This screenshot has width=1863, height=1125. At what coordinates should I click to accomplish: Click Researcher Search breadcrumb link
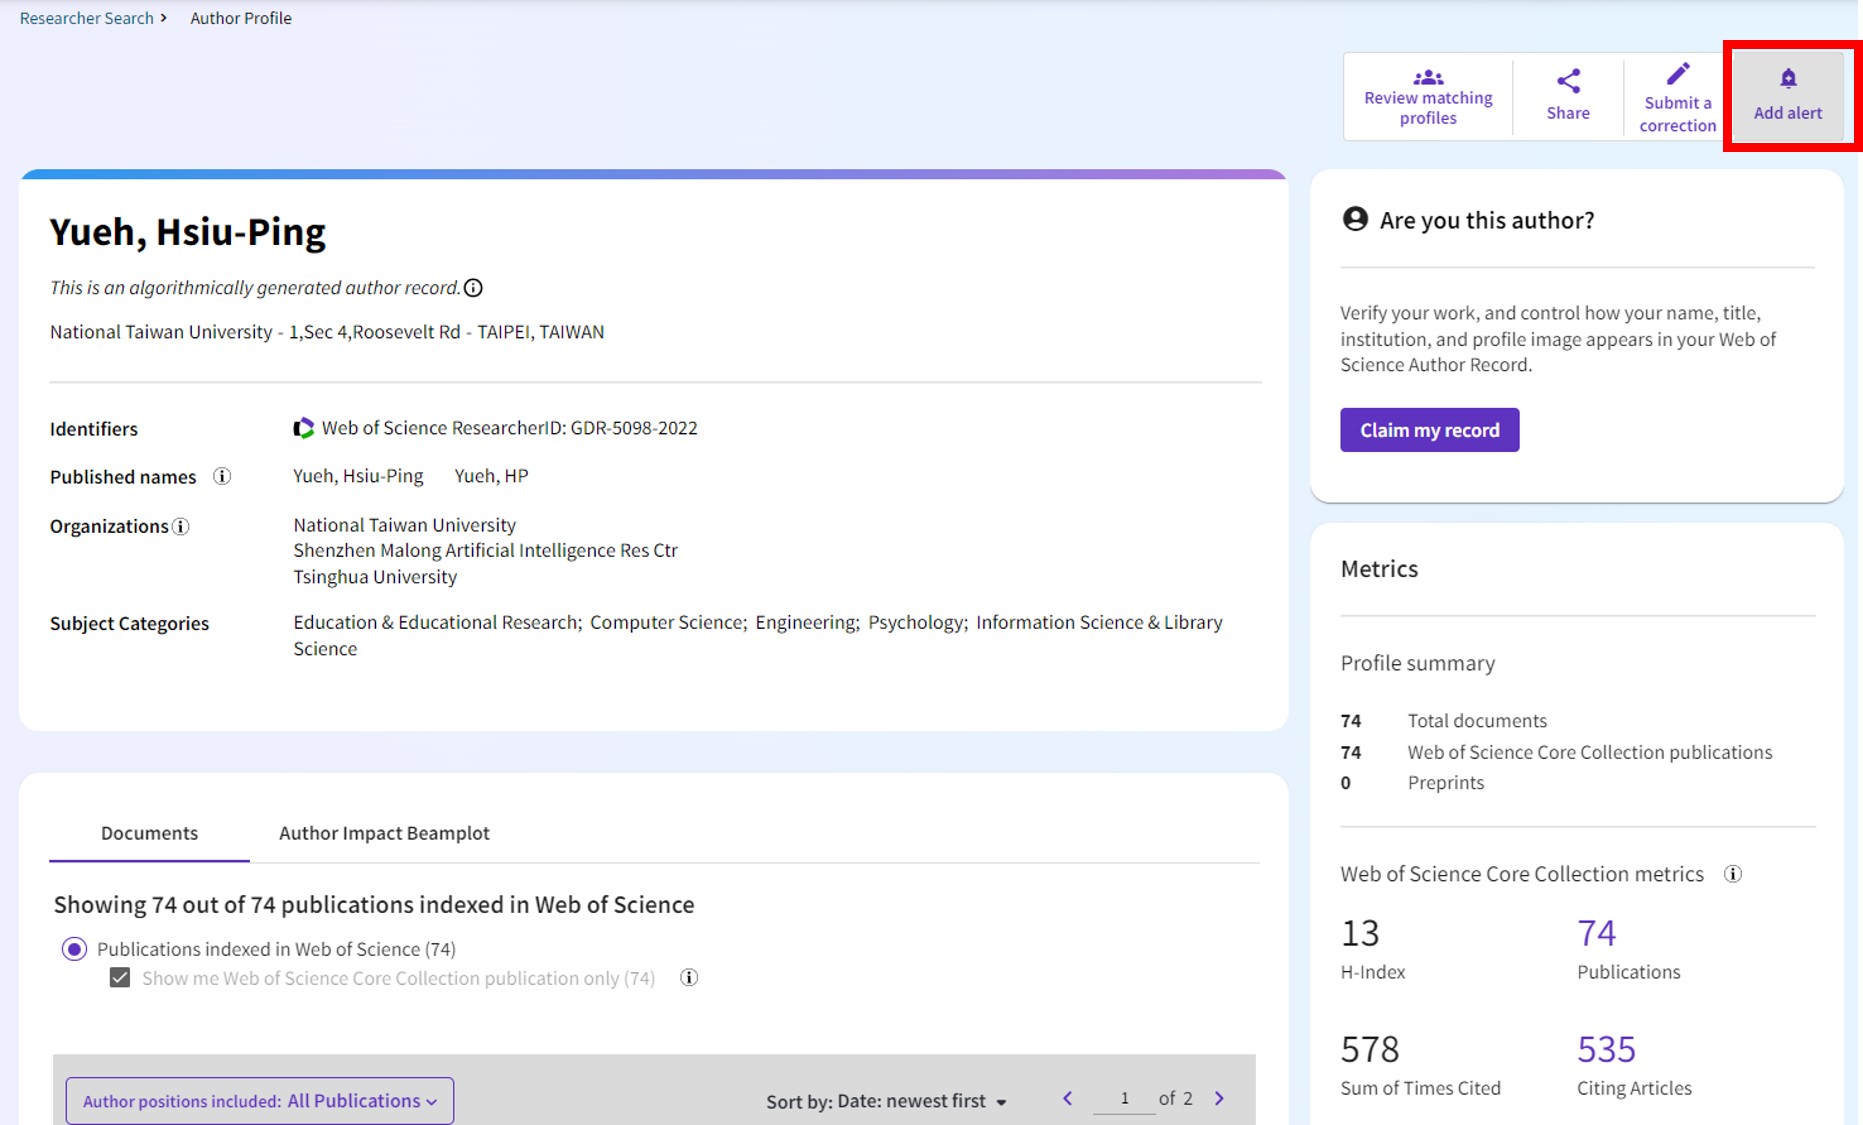(86, 18)
